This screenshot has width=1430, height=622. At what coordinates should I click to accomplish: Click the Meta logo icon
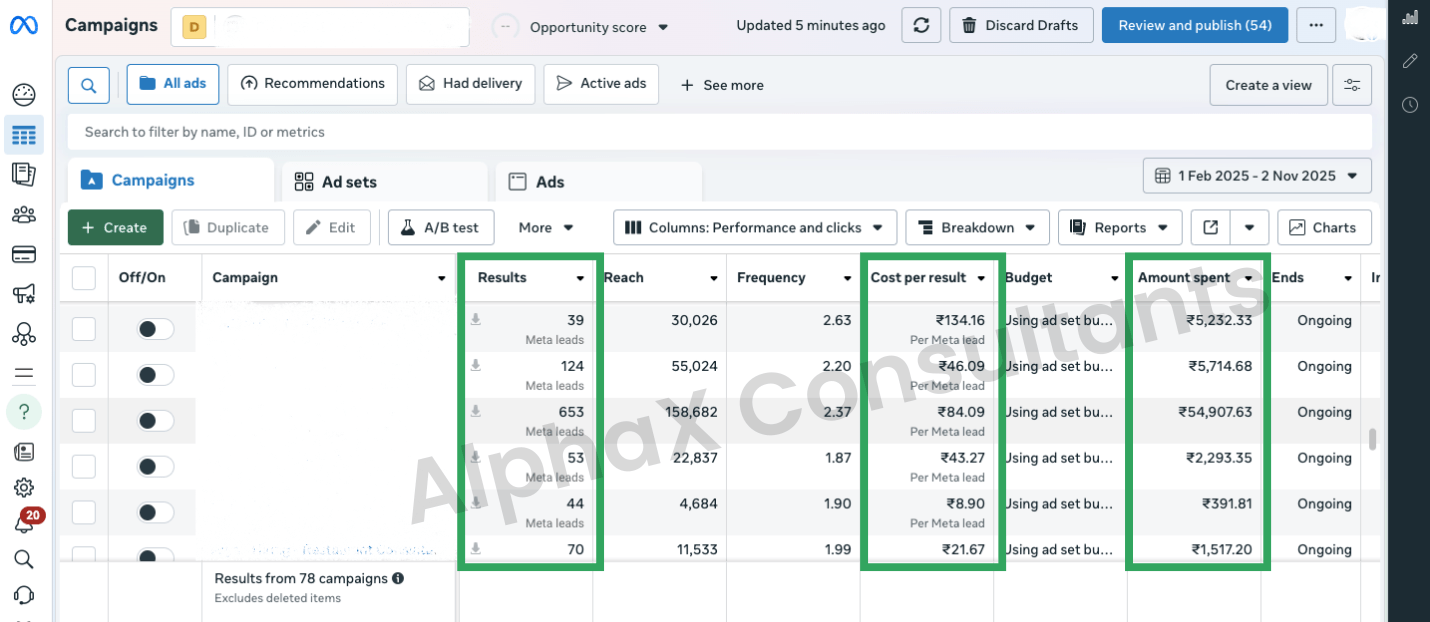pos(24,26)
